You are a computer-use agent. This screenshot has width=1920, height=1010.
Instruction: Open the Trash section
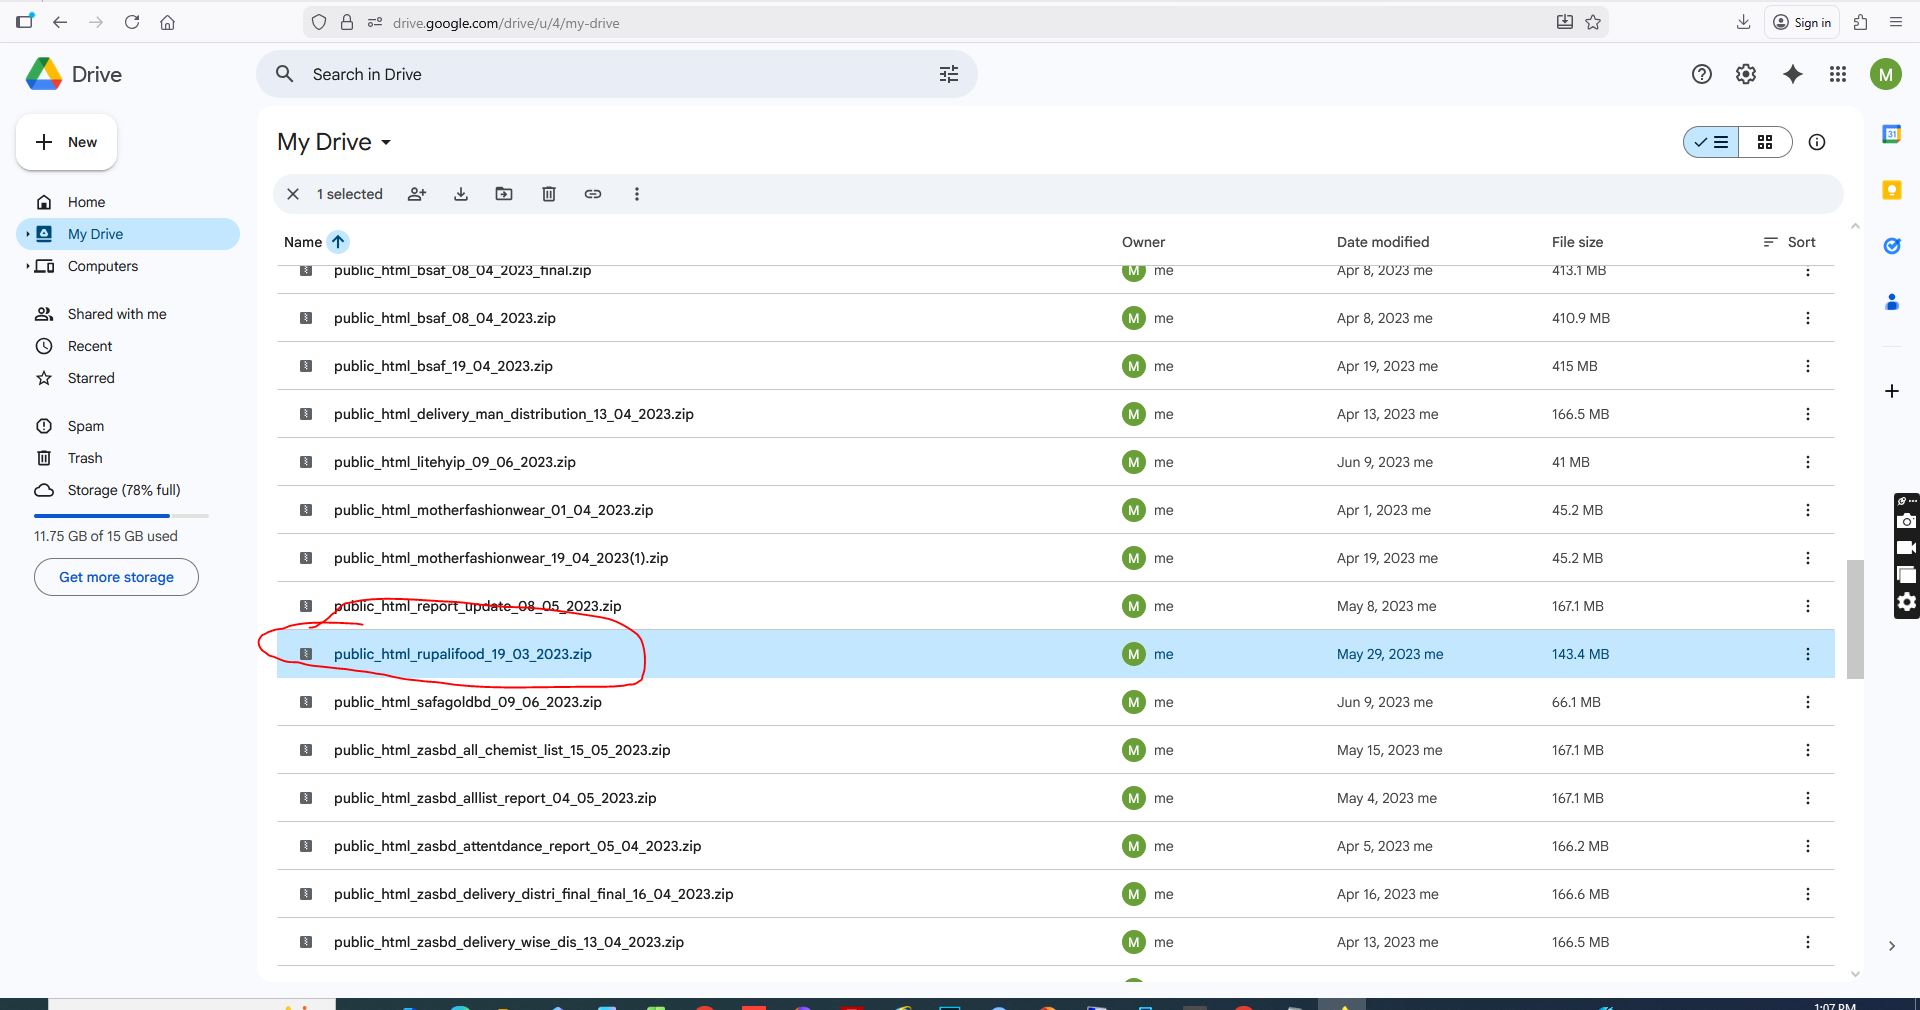85,458
